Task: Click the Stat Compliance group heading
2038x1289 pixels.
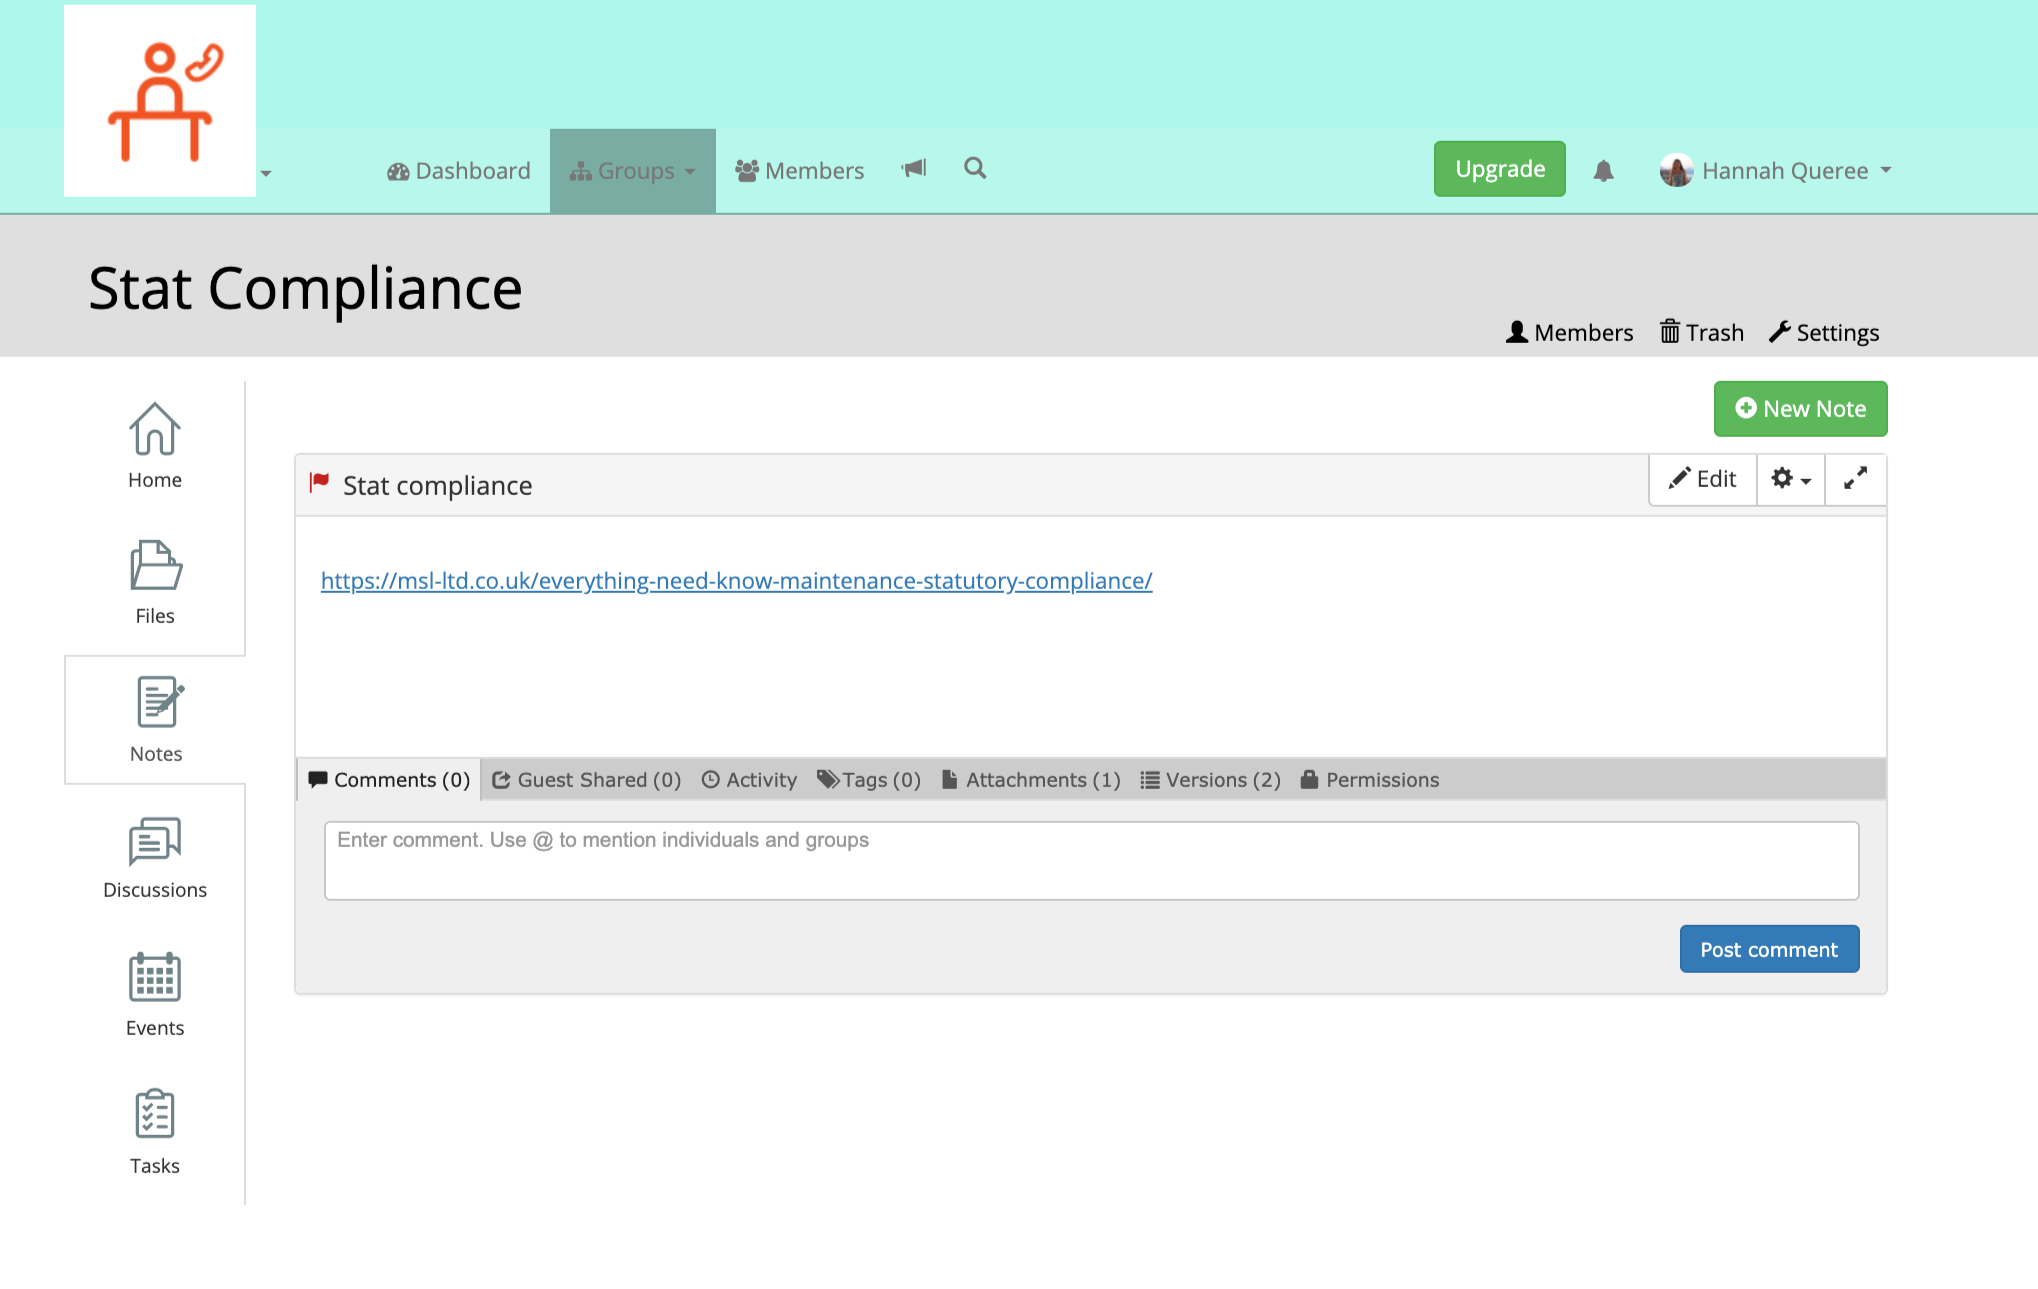Action: click(305, 289)
